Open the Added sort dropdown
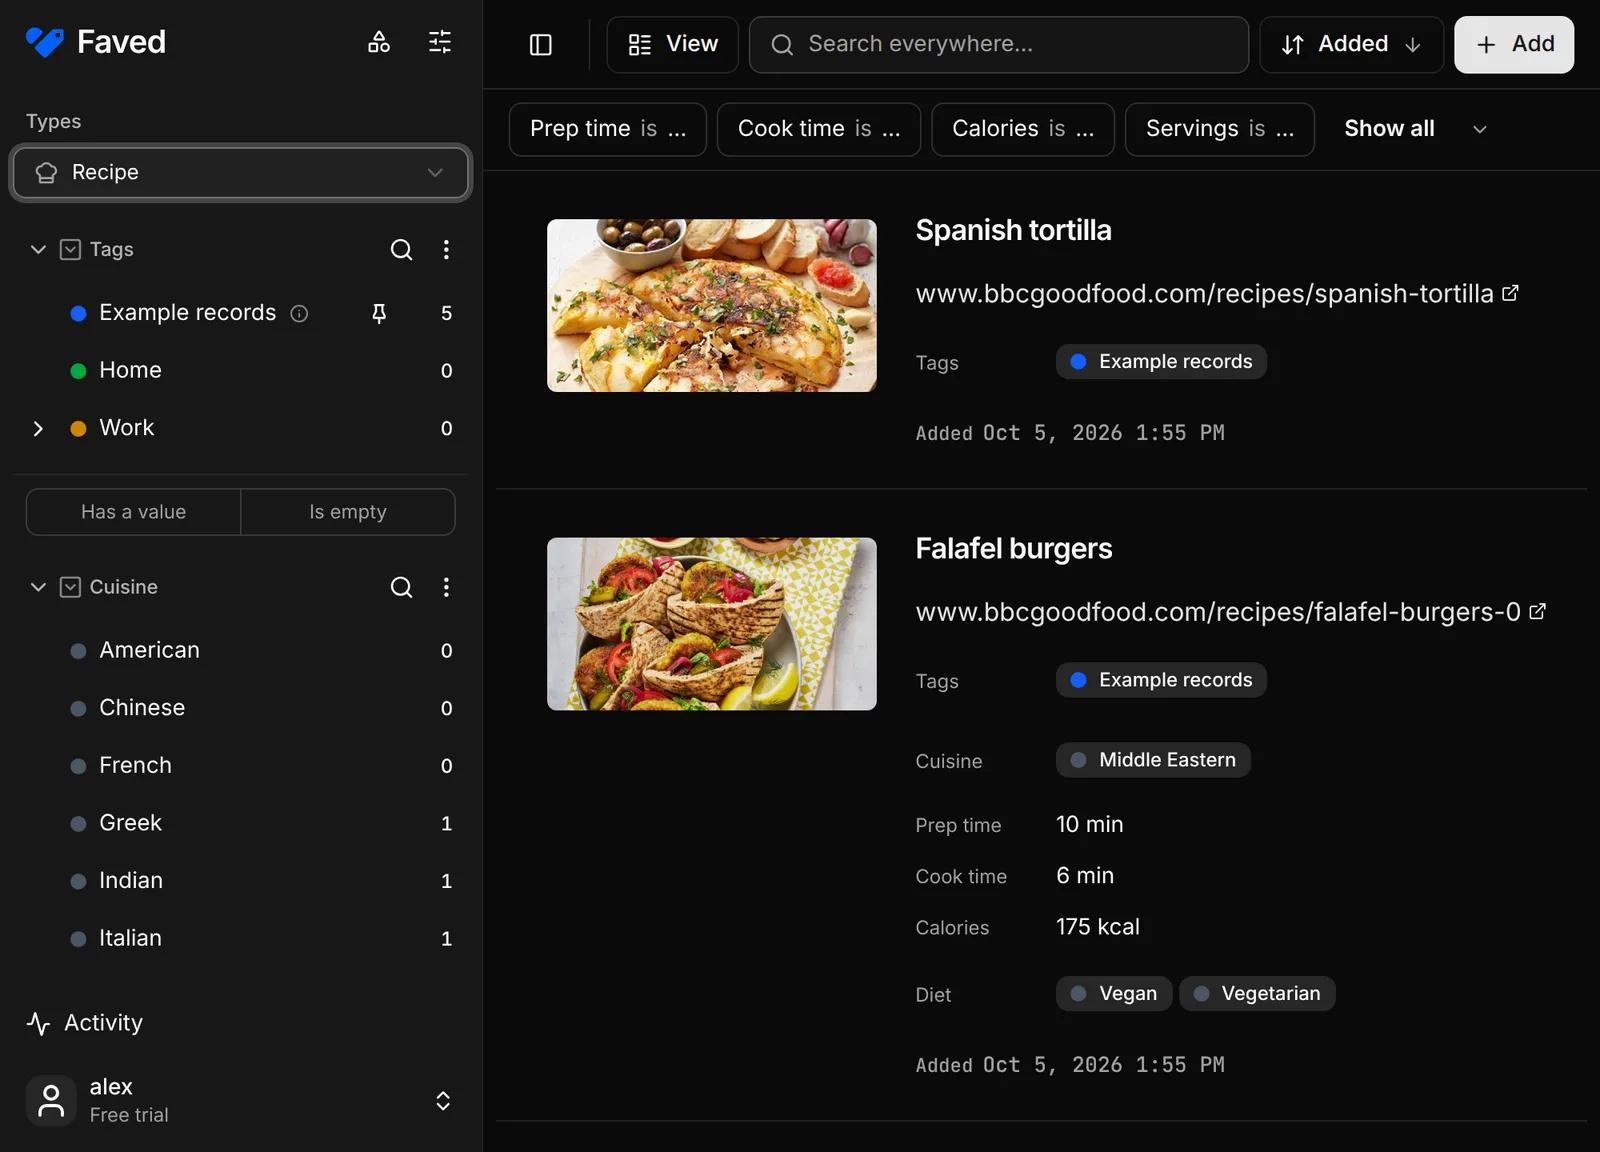This screenshot has width=1600, height=1152. pyautogui.click(x=1351, y=45)
